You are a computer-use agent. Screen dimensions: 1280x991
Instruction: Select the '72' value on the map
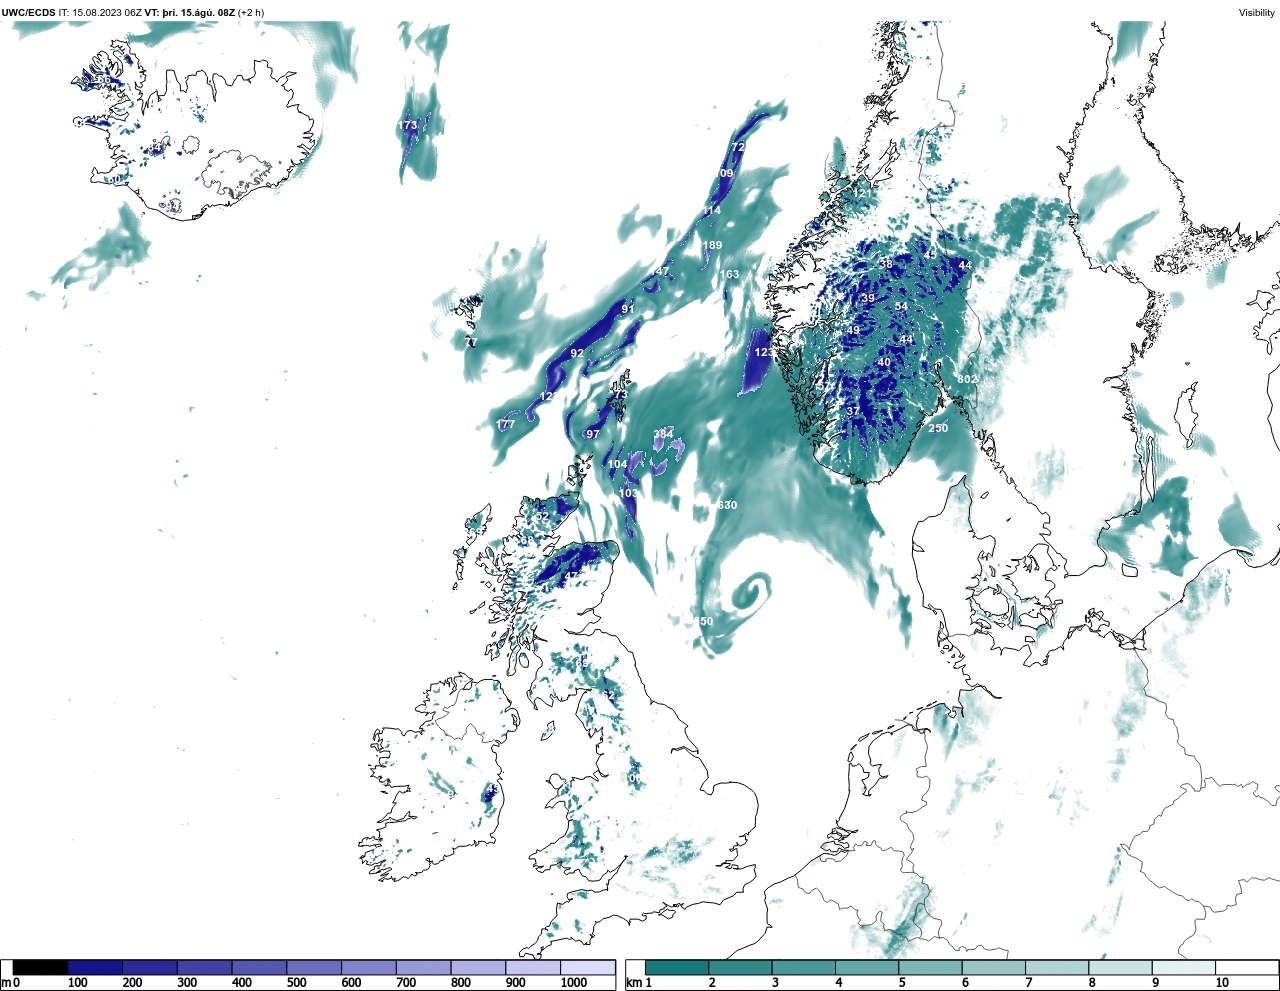(x=738, y=147)
